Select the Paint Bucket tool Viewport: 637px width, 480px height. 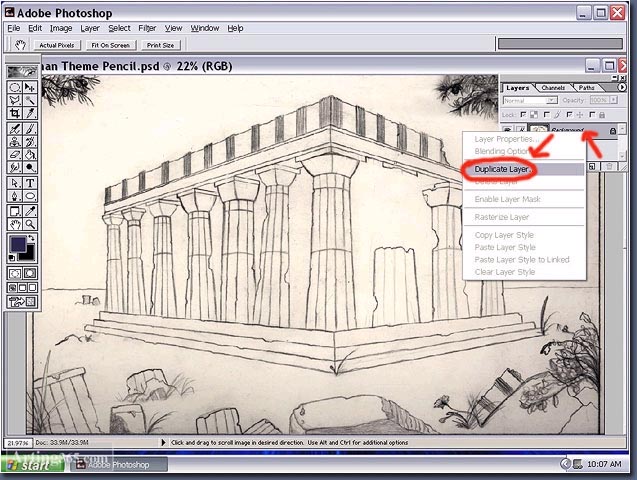click(x=30, y=155)
